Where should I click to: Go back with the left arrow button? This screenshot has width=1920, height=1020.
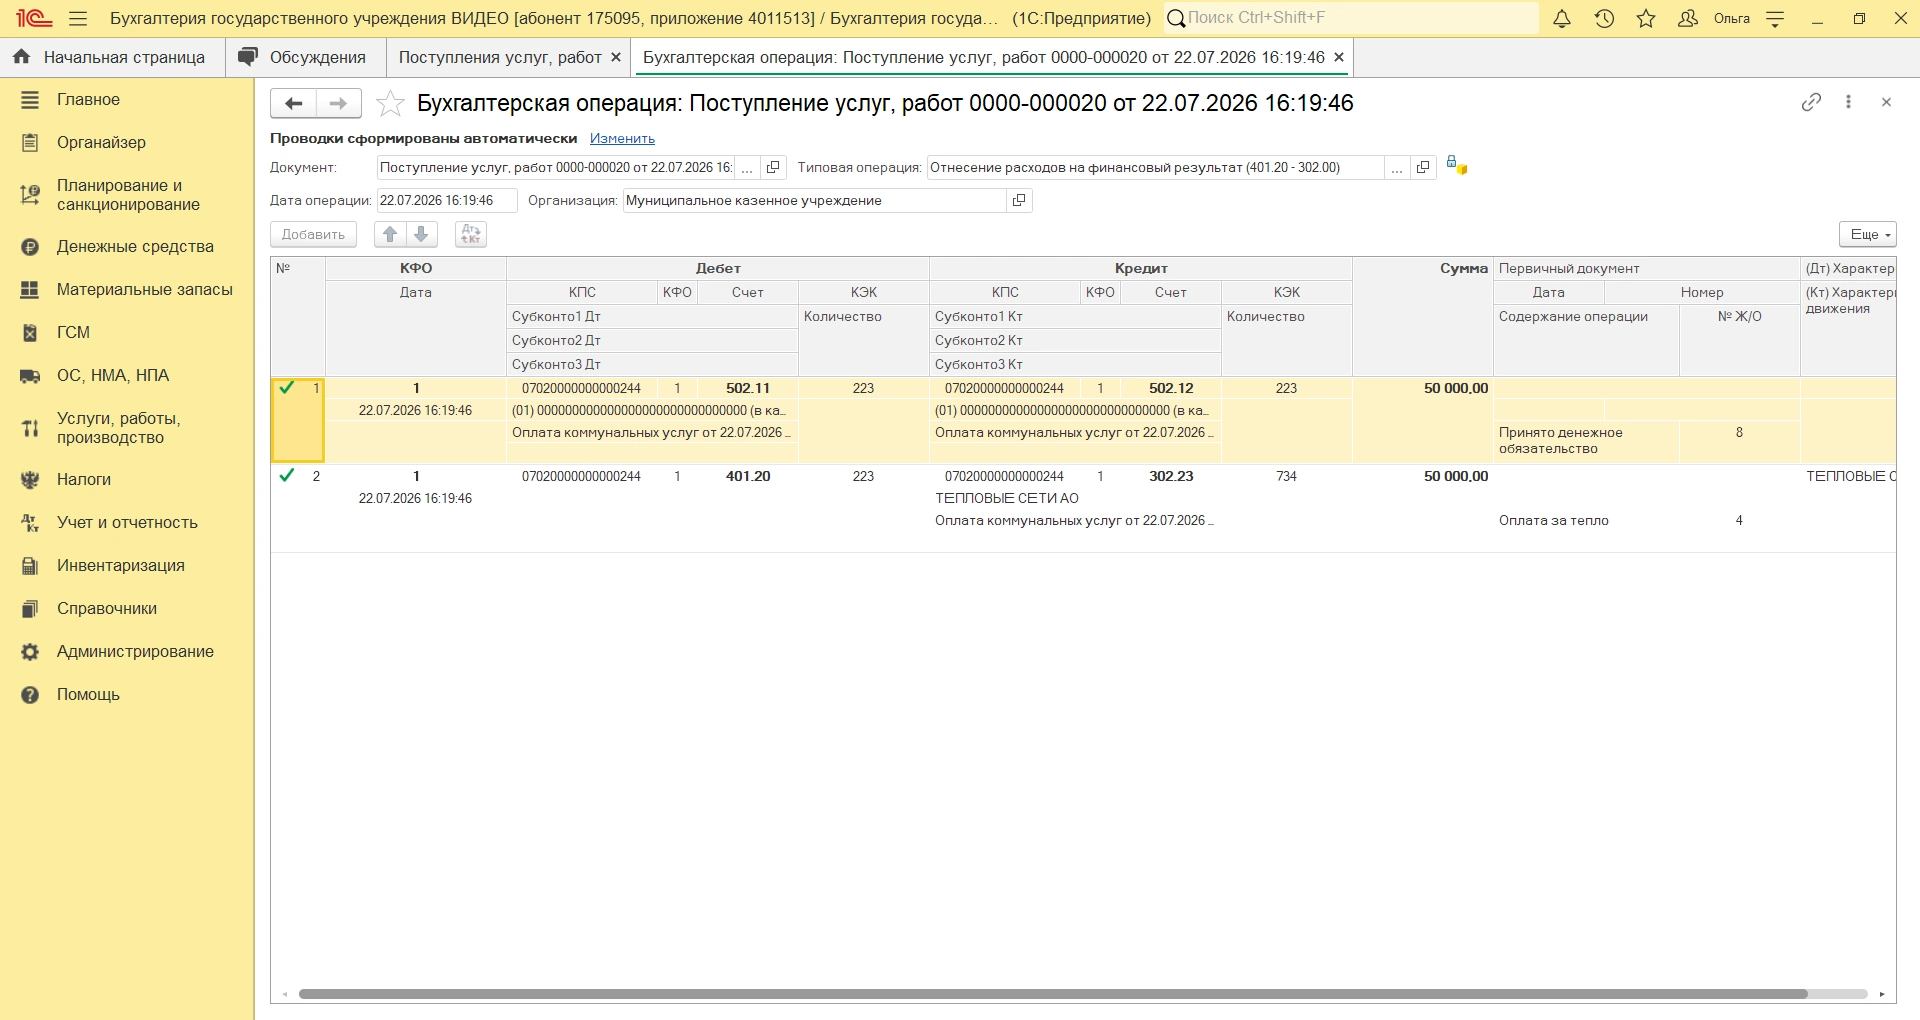[x=293, y=103]
